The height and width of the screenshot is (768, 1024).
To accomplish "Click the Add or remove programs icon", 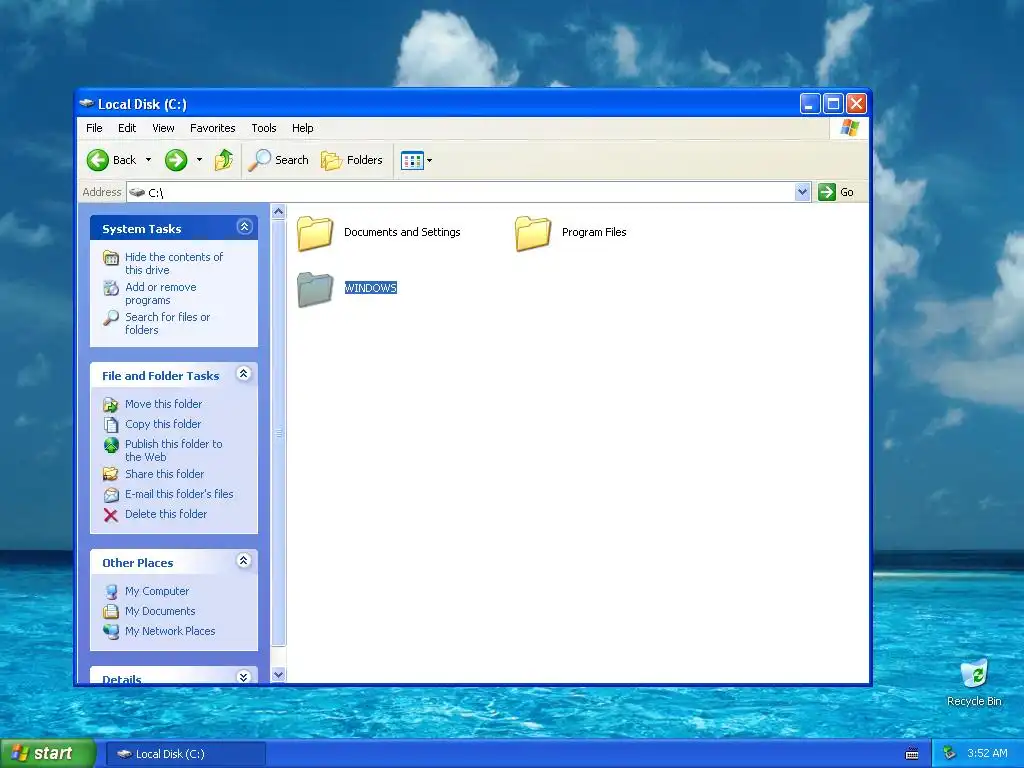I will [111, 288].
